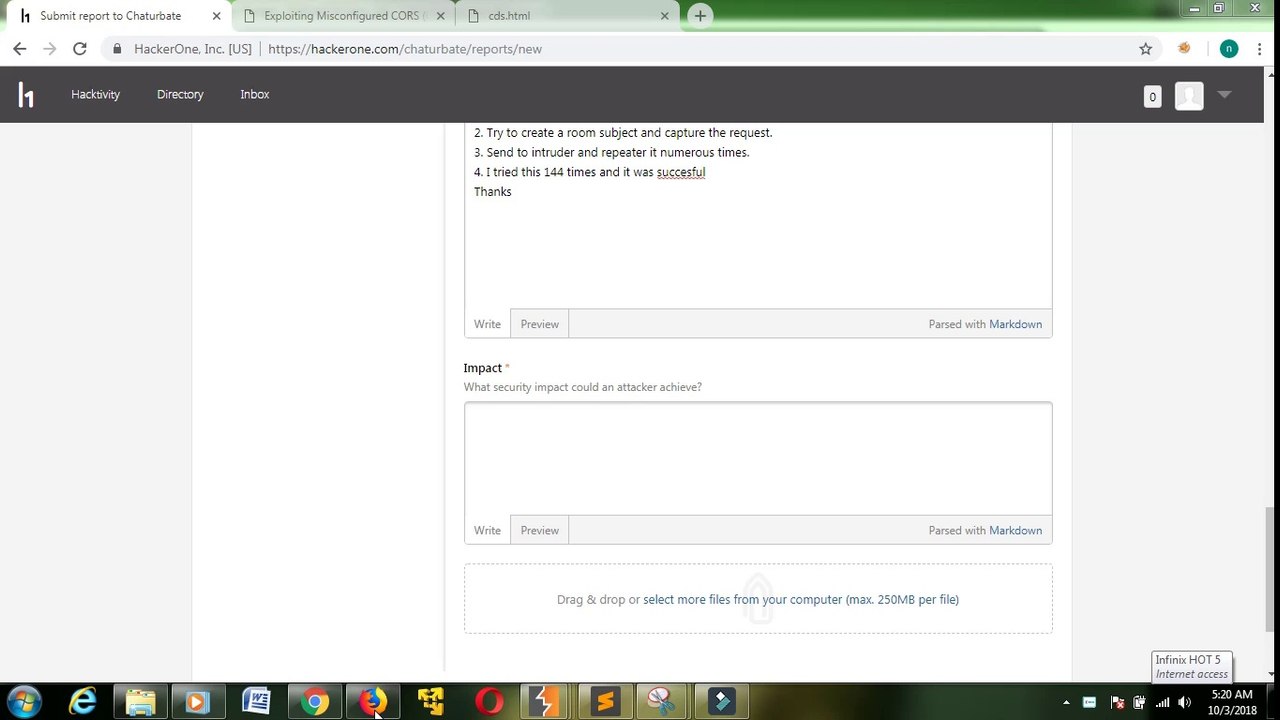1280x720 pixels.
Task: Close the Submit report to Chaturbate tab
Action: click(216, 16)
